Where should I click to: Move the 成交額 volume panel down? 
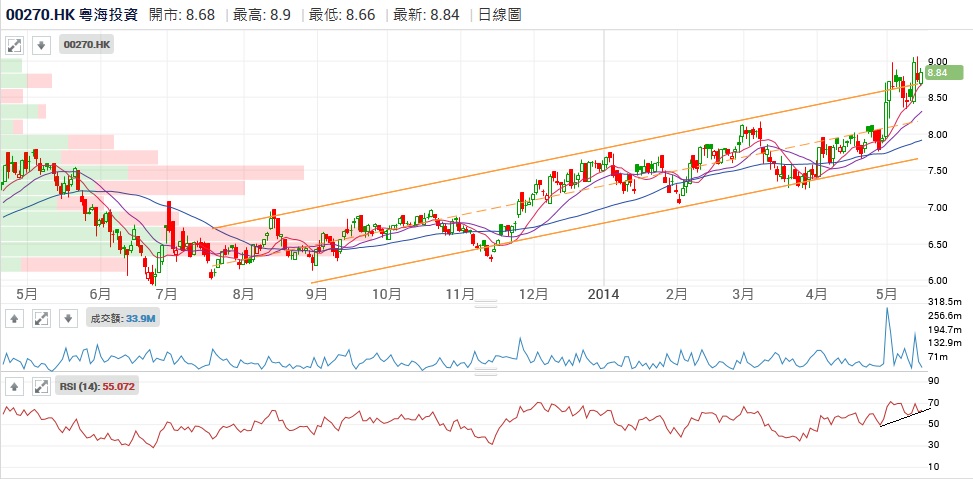pos(67,318)
